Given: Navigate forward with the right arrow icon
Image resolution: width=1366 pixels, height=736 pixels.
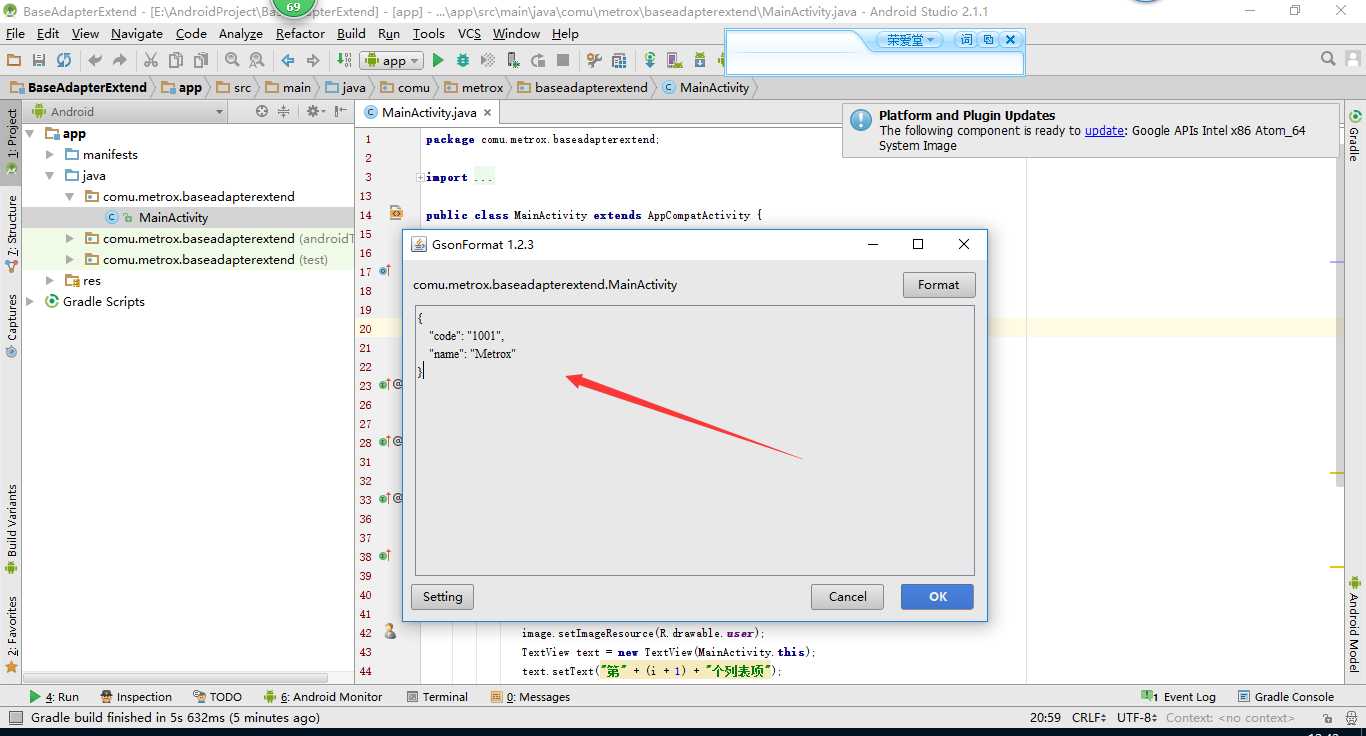Looking at the screenshot, I should pyautogui.click(x=313, y=60).
